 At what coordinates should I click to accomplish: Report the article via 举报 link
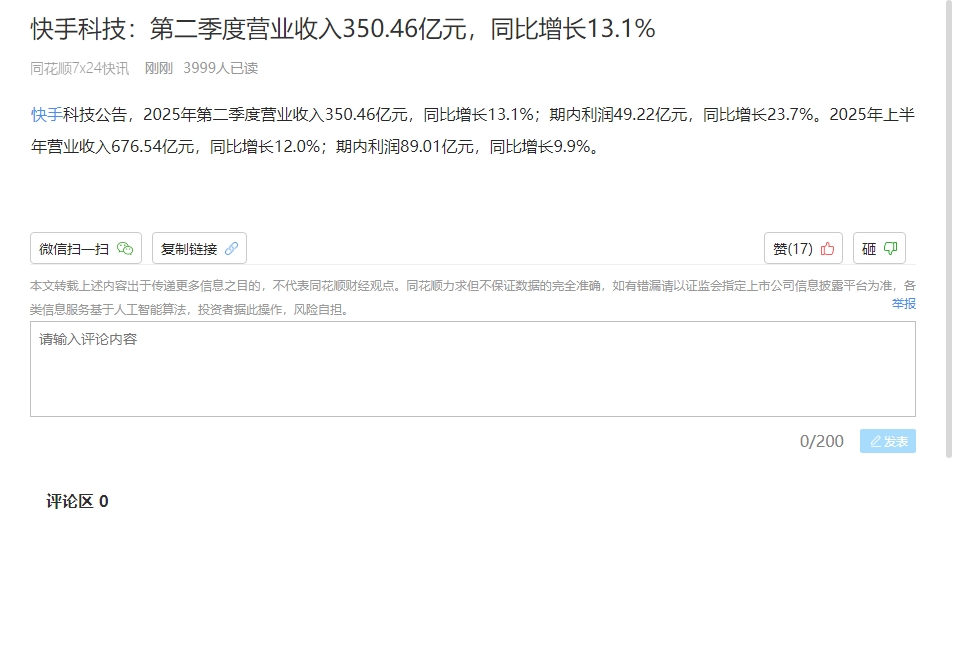click(904, 304)
